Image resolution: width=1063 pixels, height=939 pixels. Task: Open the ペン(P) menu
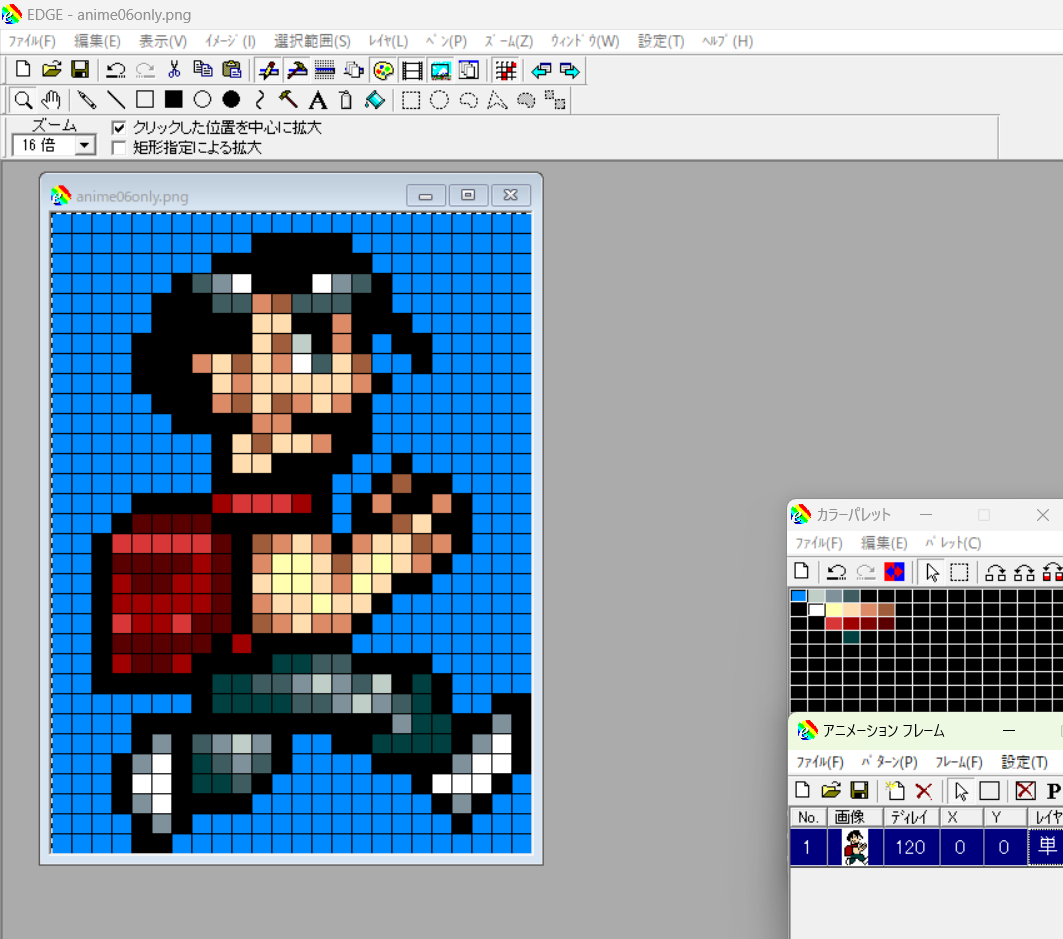pos(446,41)
